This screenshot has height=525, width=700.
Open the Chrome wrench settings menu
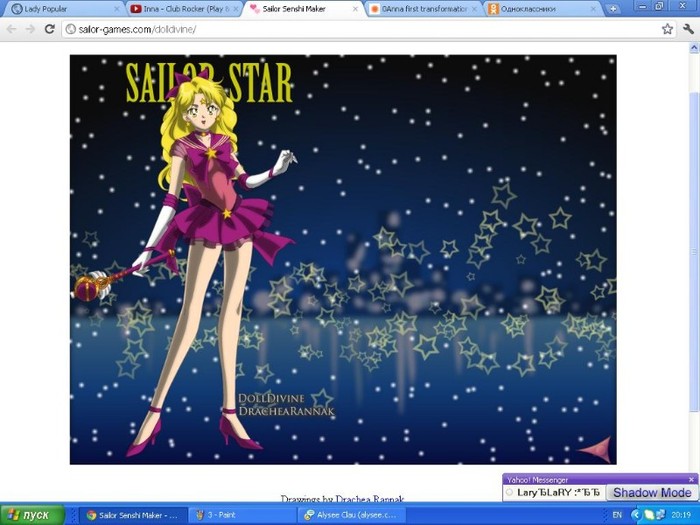tap(688, 29)
